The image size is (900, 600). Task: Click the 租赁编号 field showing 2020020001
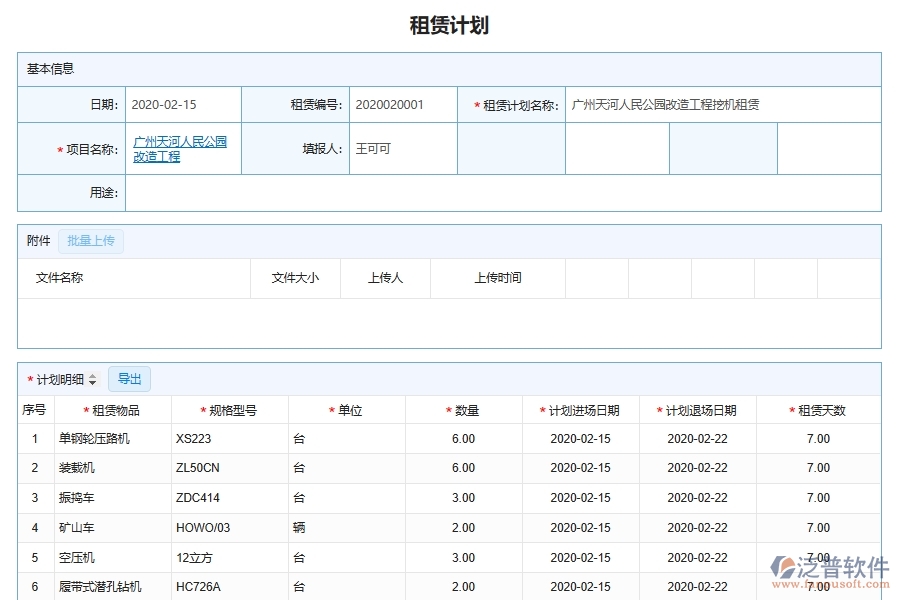click(401, 104)
